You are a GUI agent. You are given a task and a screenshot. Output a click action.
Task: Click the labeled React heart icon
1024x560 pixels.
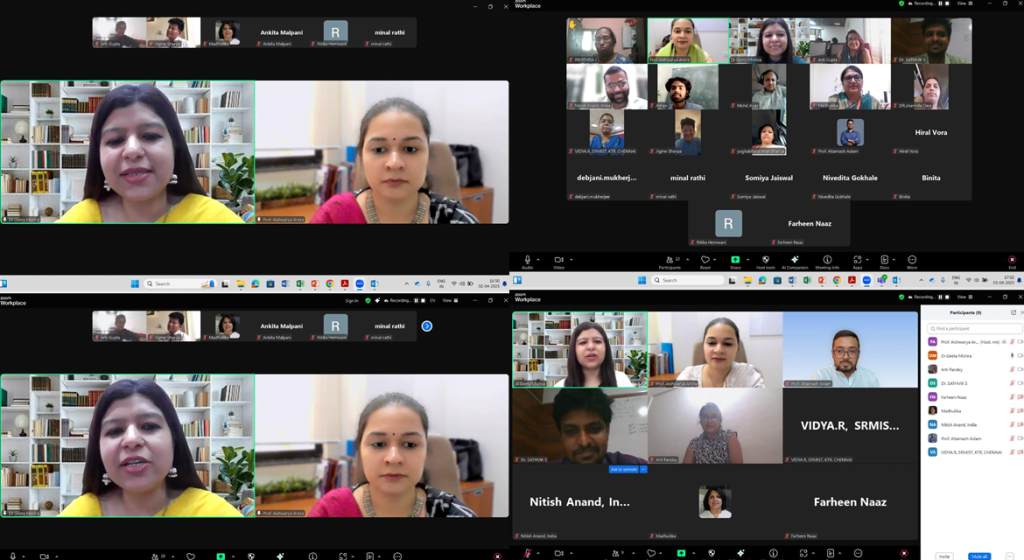(705, 261)
